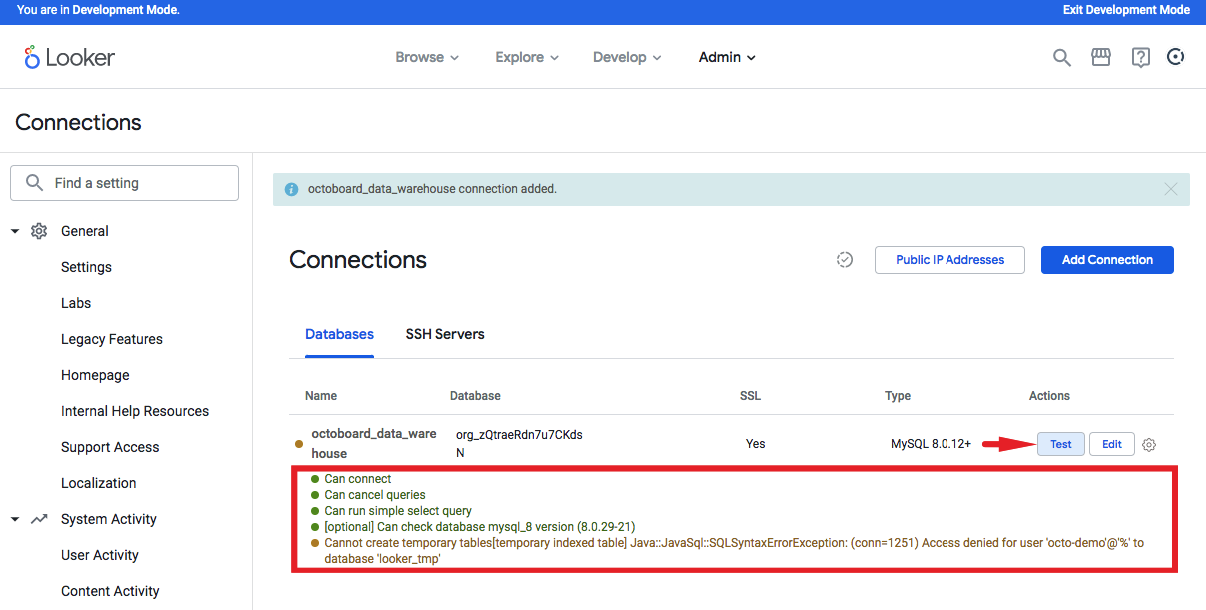The width and height of the screenshot is (1206, 610).
Task: Switch to the Databases tab
Action: pos(339,334)
